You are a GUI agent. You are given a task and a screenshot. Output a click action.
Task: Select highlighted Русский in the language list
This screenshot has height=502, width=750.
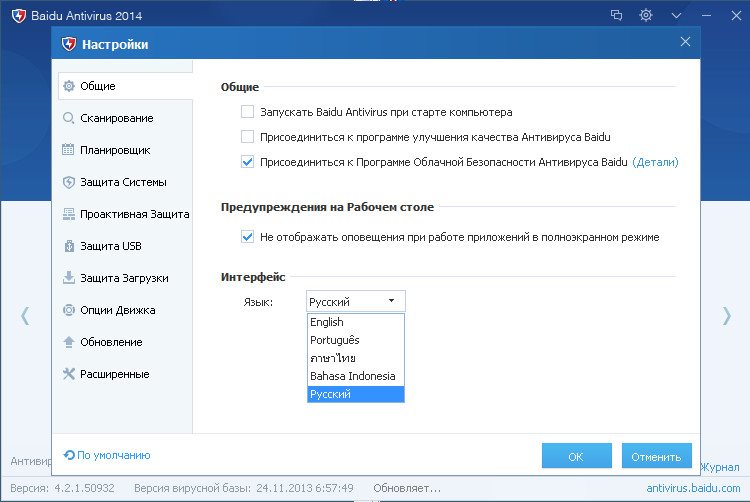355,394
